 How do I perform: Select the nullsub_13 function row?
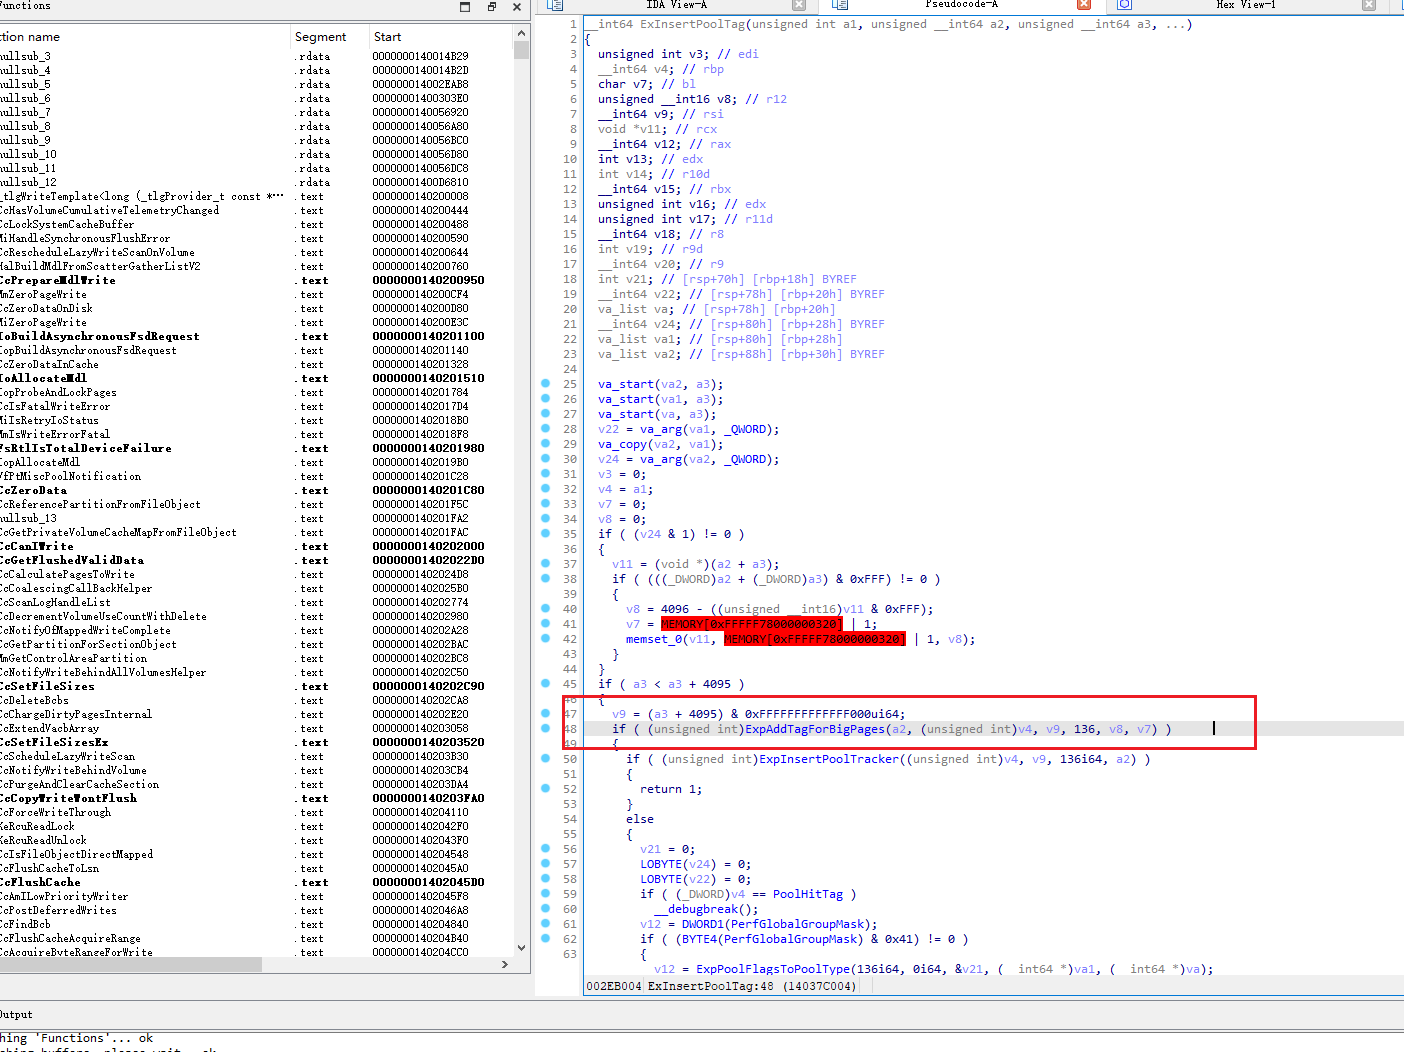[x=256, y=519]
